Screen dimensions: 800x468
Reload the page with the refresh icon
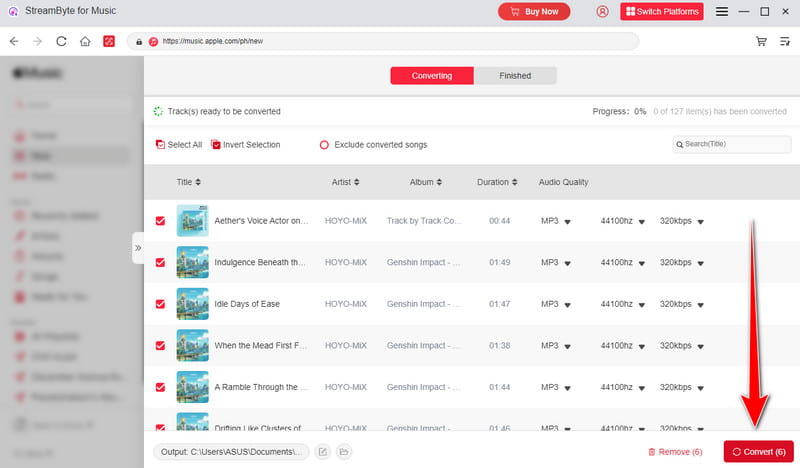click(x=62, y=42)
